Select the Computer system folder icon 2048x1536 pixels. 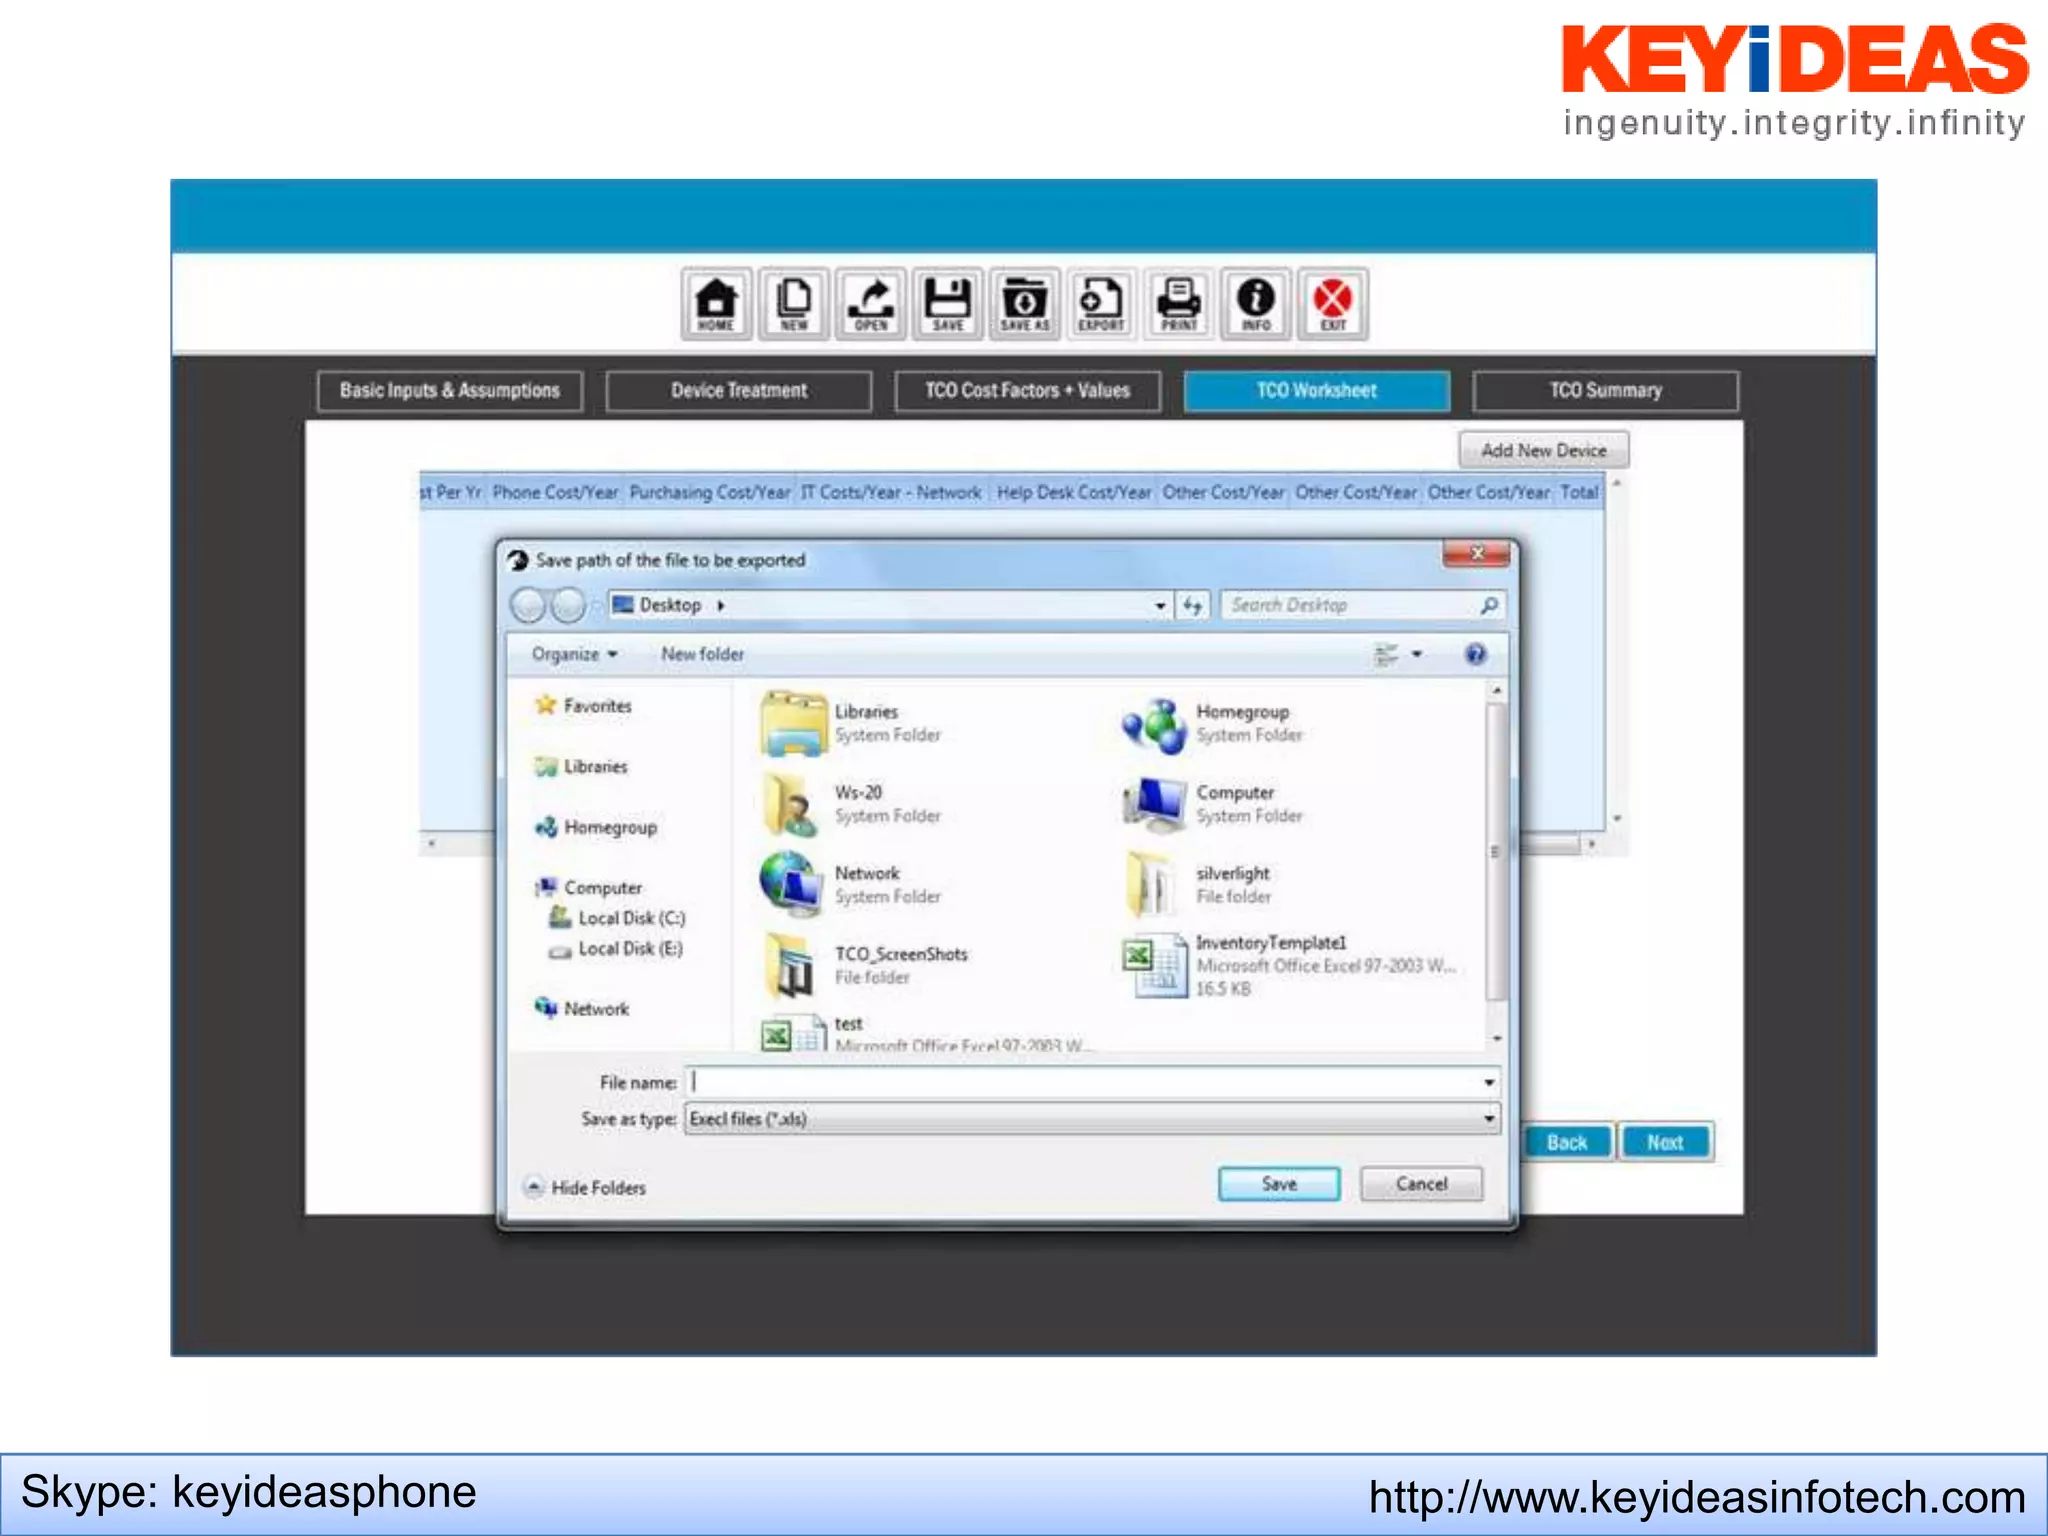[1154, 806]
